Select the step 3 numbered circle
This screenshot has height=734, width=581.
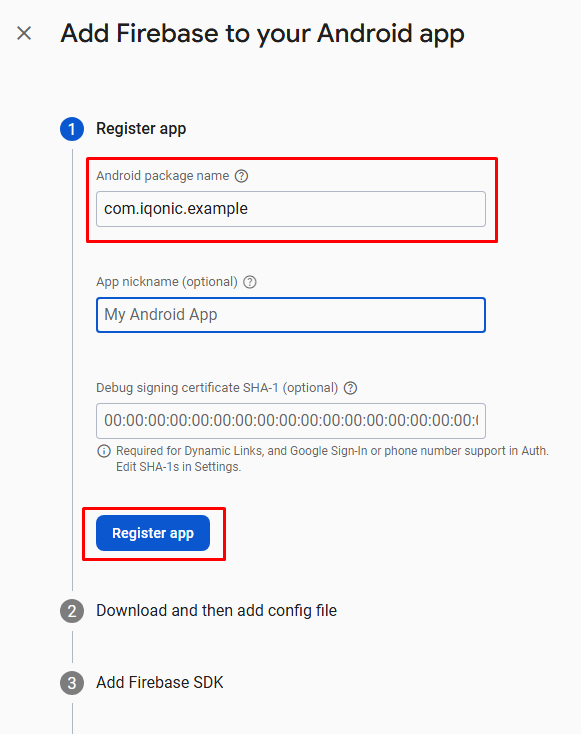pyautogui.click(x=72, y=683)
